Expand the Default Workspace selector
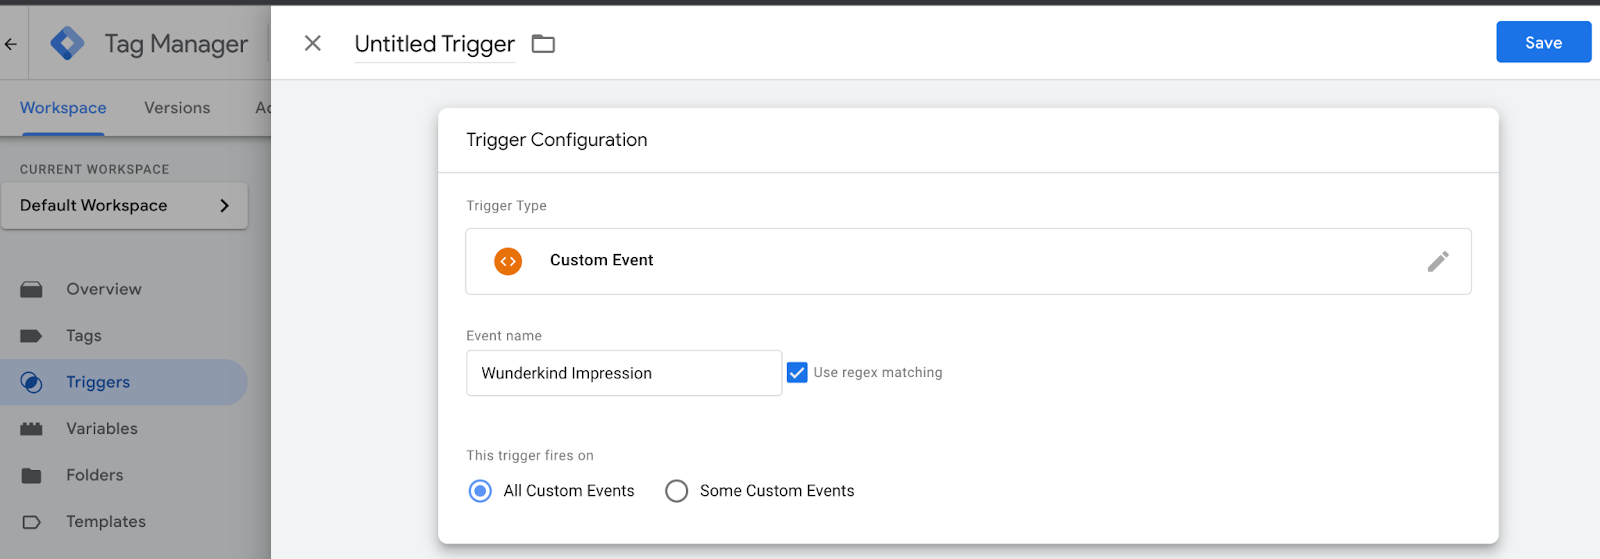The height and width of the screenshot is (559, 1600). pos(124,205)
